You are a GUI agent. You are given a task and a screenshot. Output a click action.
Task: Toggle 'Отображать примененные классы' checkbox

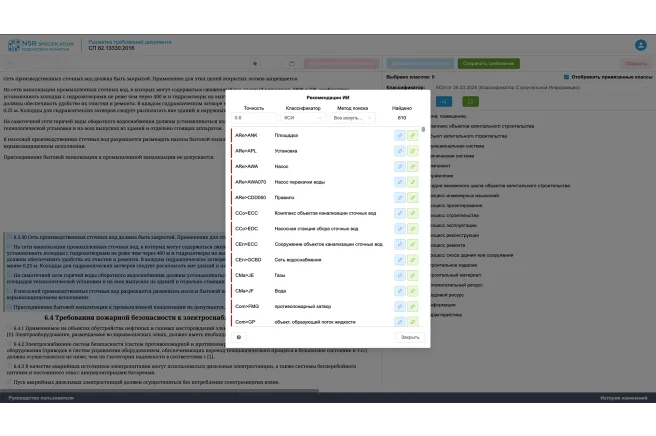(x=566, y=76)
